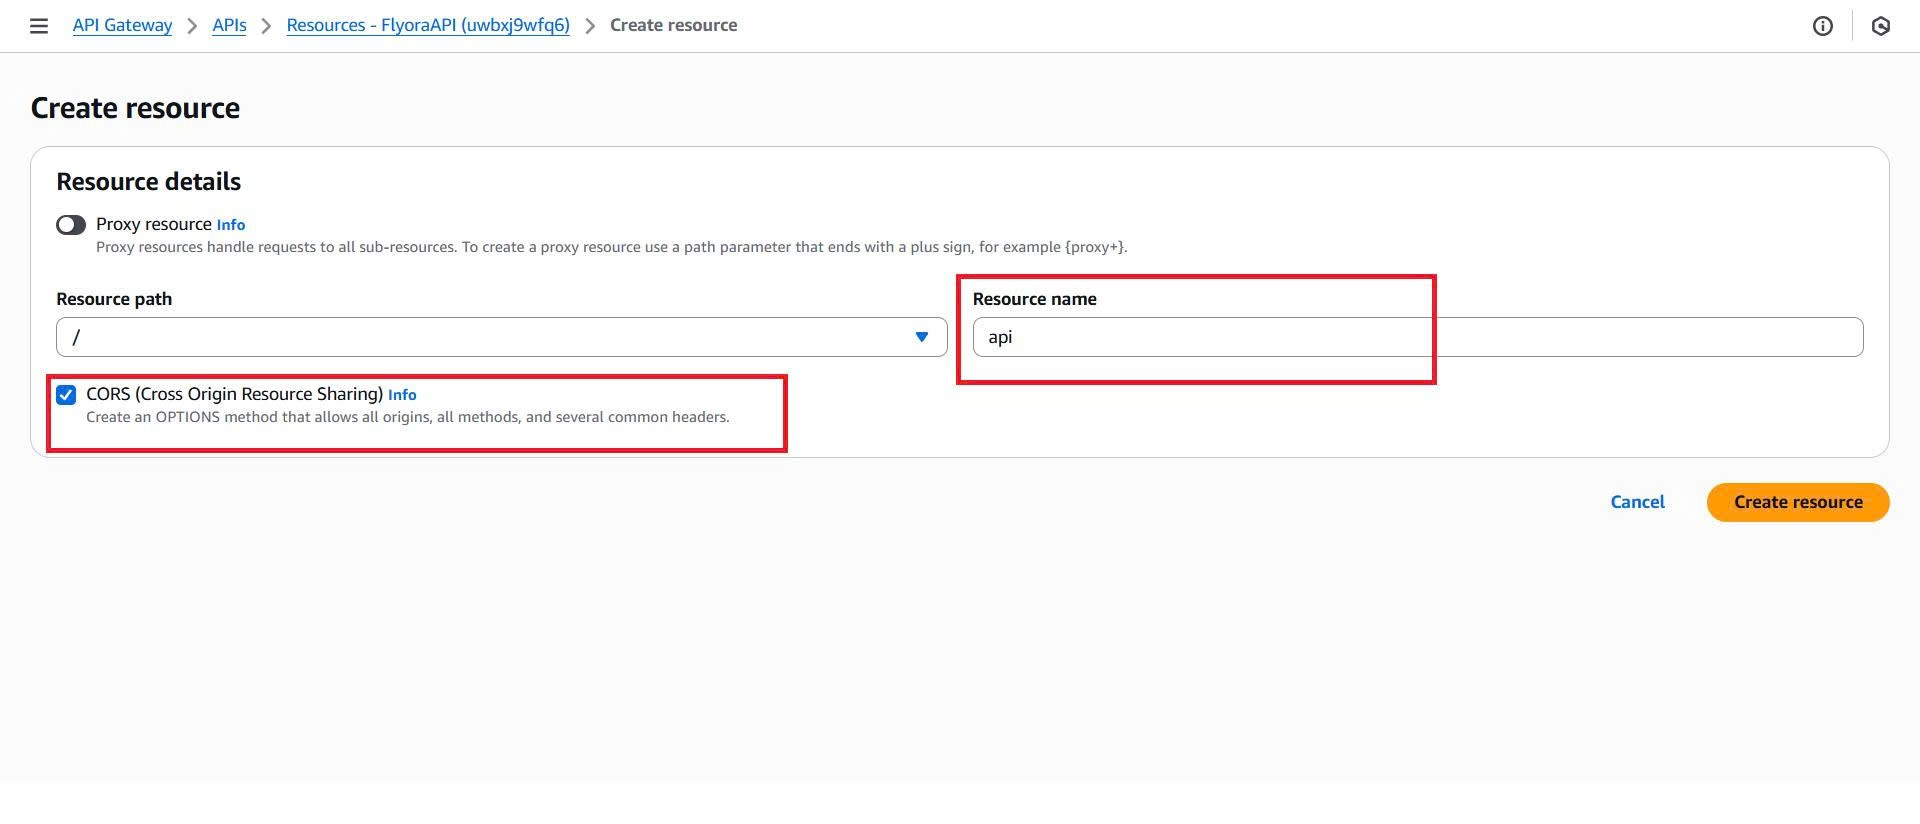The width and height of the screenshot is (1920, 824).
Task: Click the CORS (Cross Origin Resource Sharing) label
Action: tap(234, 394)
